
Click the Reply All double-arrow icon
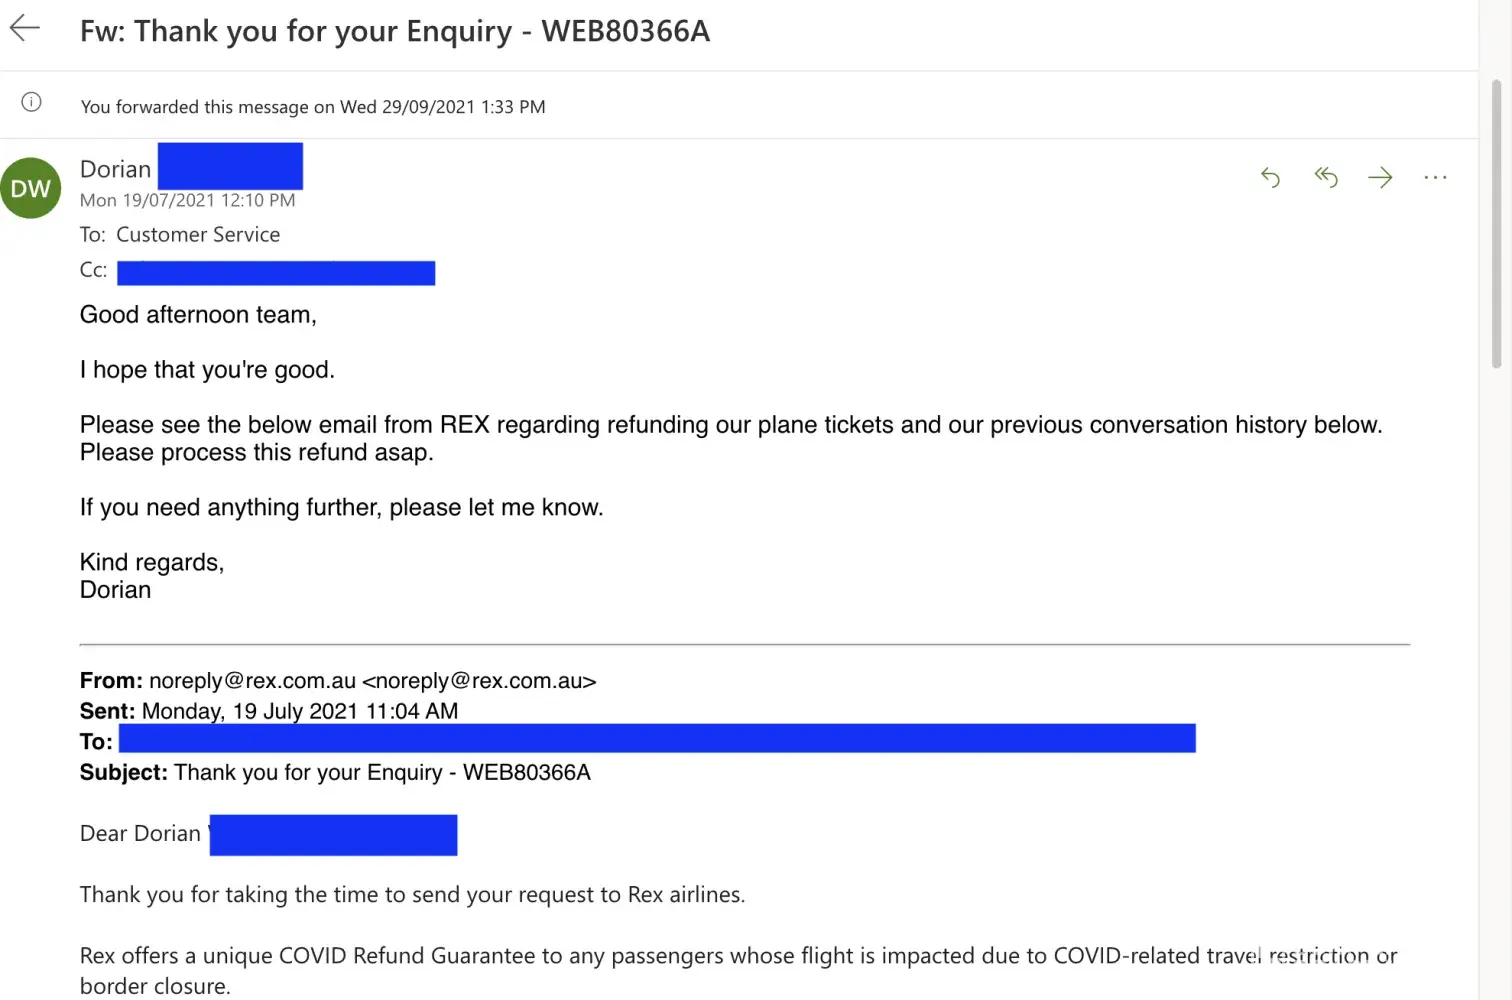tap(1326, 178)
